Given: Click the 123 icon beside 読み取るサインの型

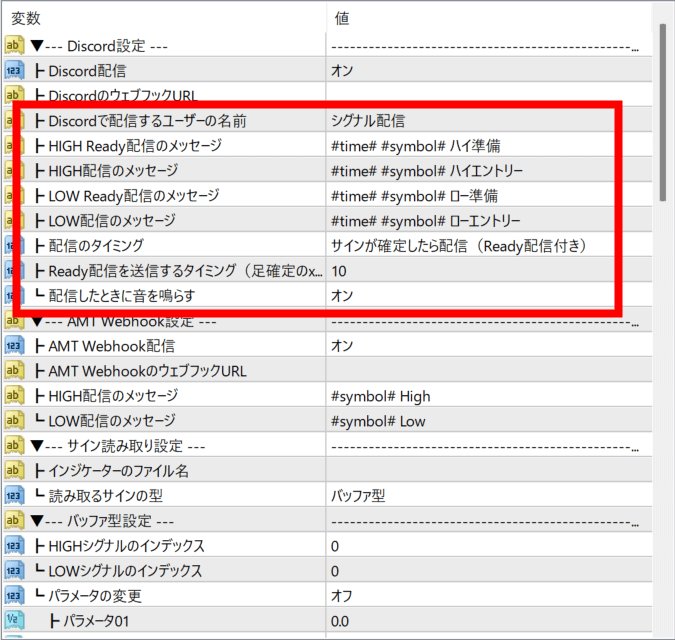Looking at the screenshot, I should 14,495.
